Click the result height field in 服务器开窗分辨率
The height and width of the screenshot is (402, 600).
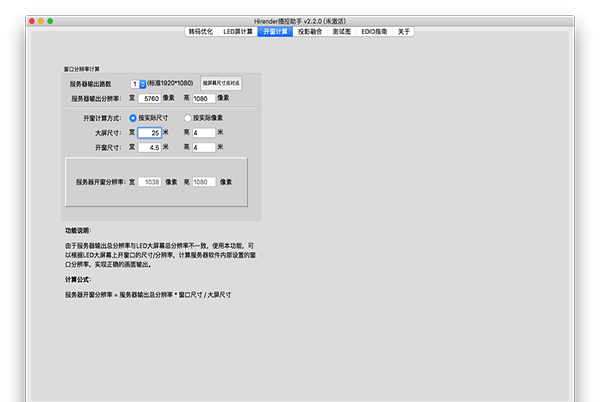click(x=204, y=182)
